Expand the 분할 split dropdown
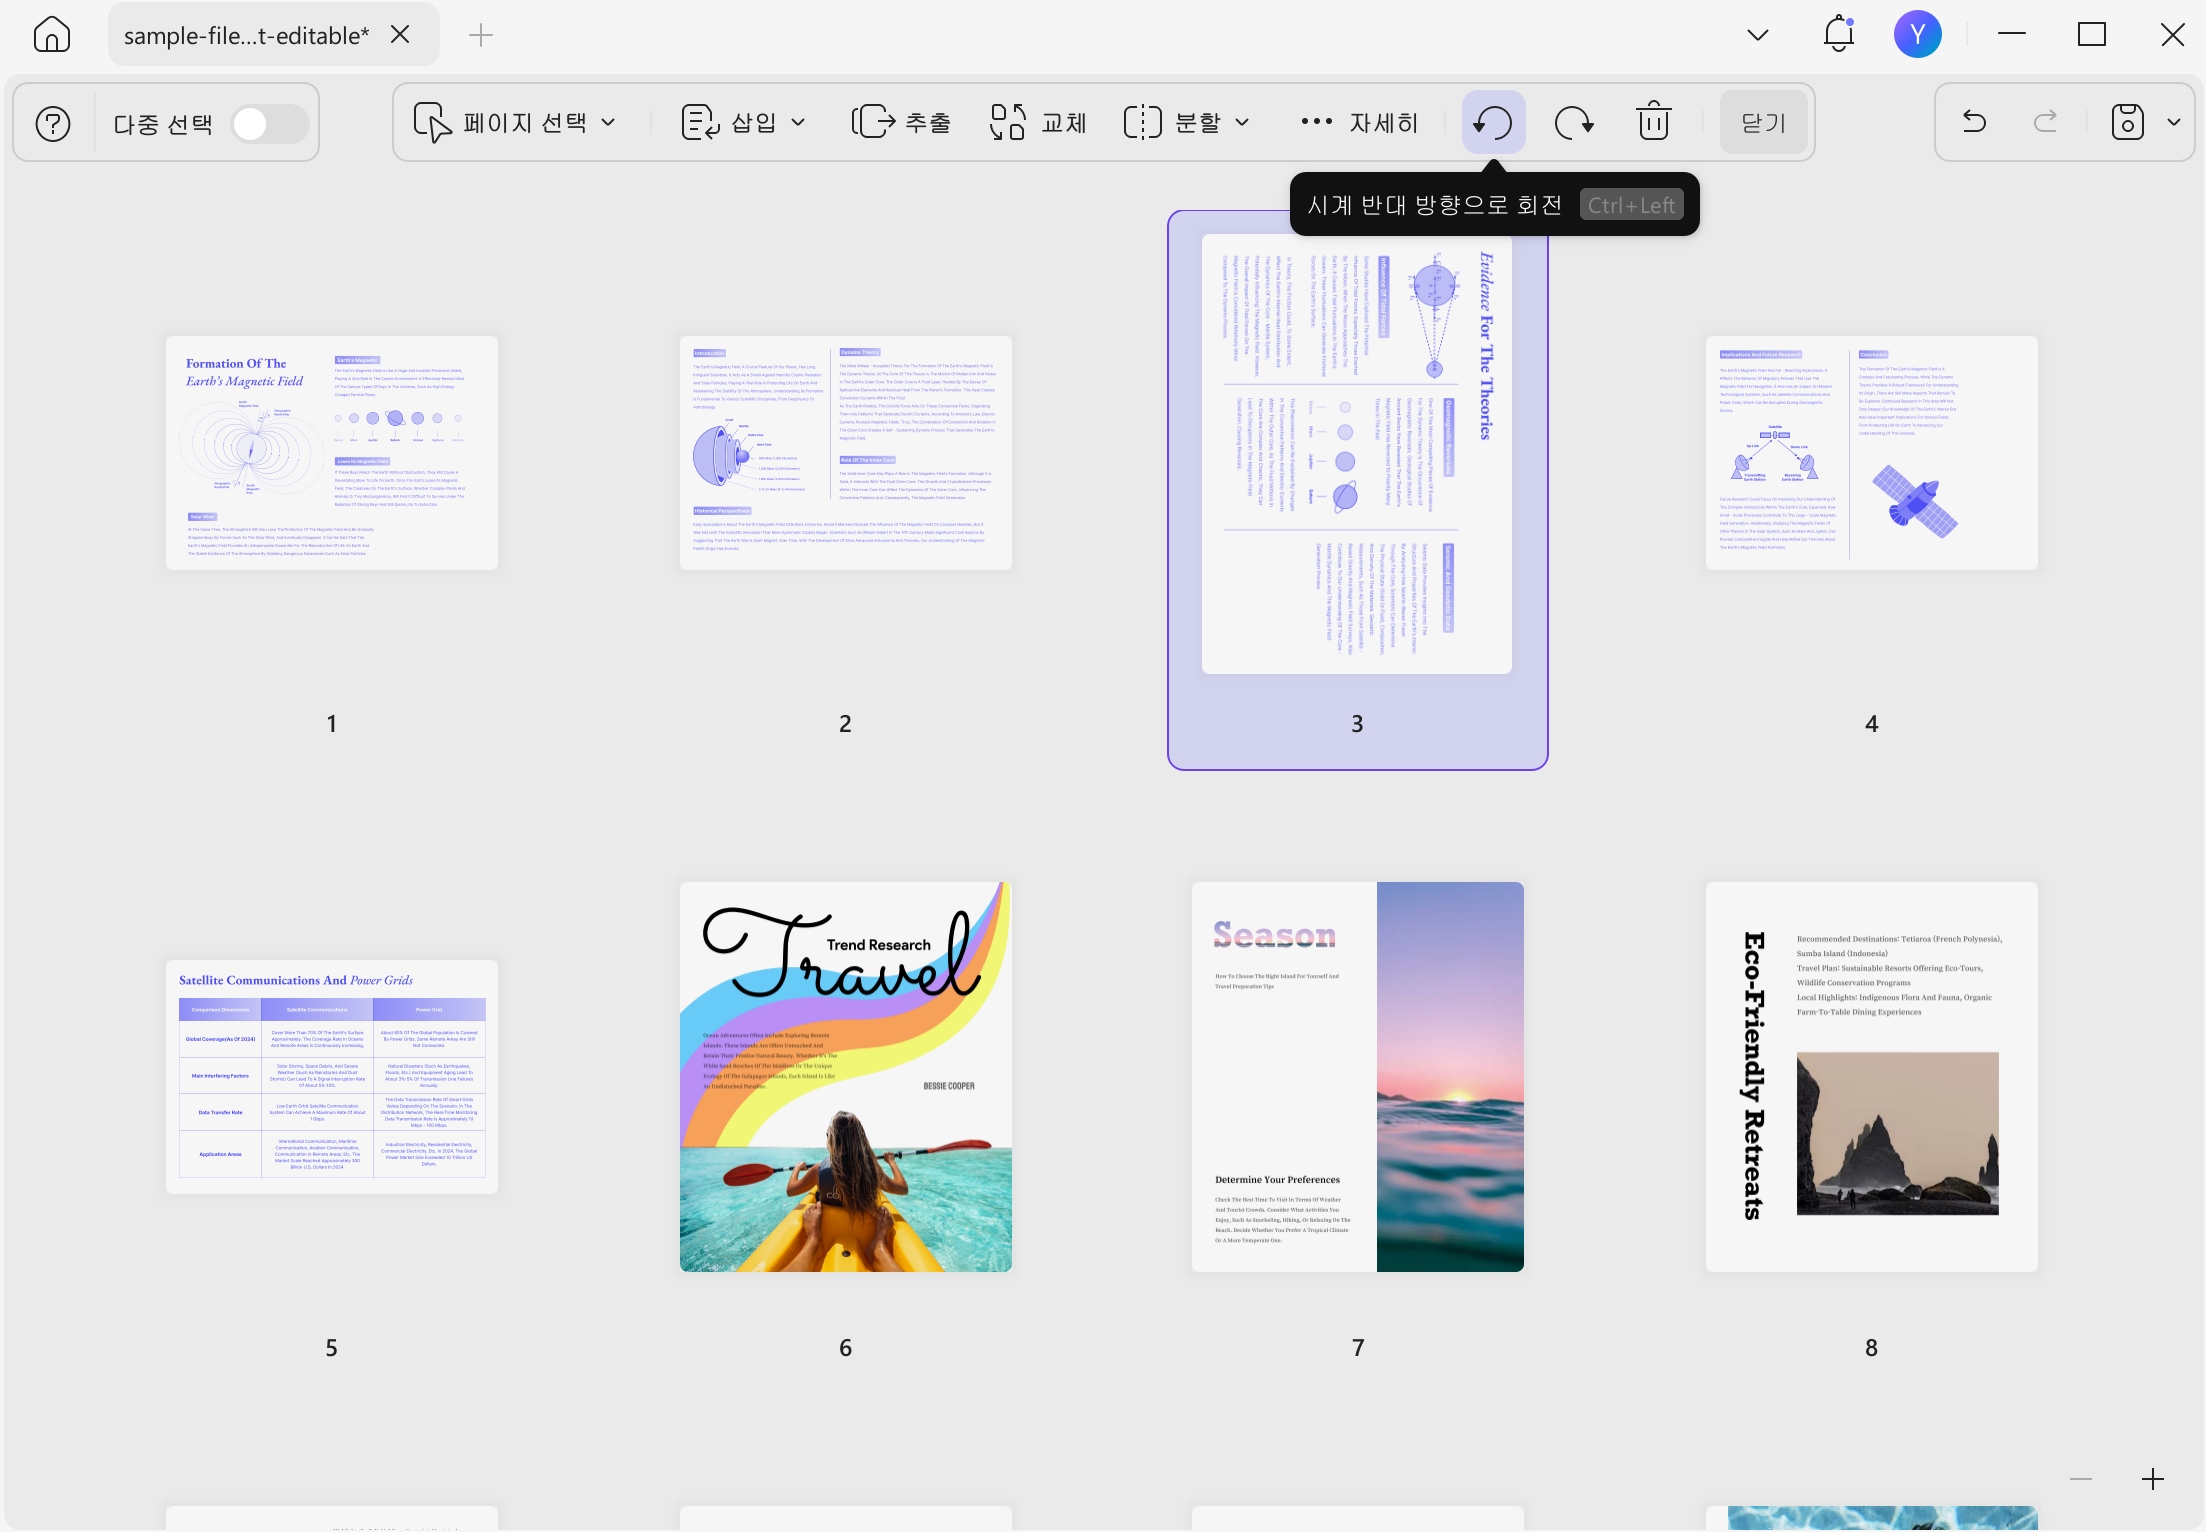Screen dimensions: 2206x1532 (1187, 122)
